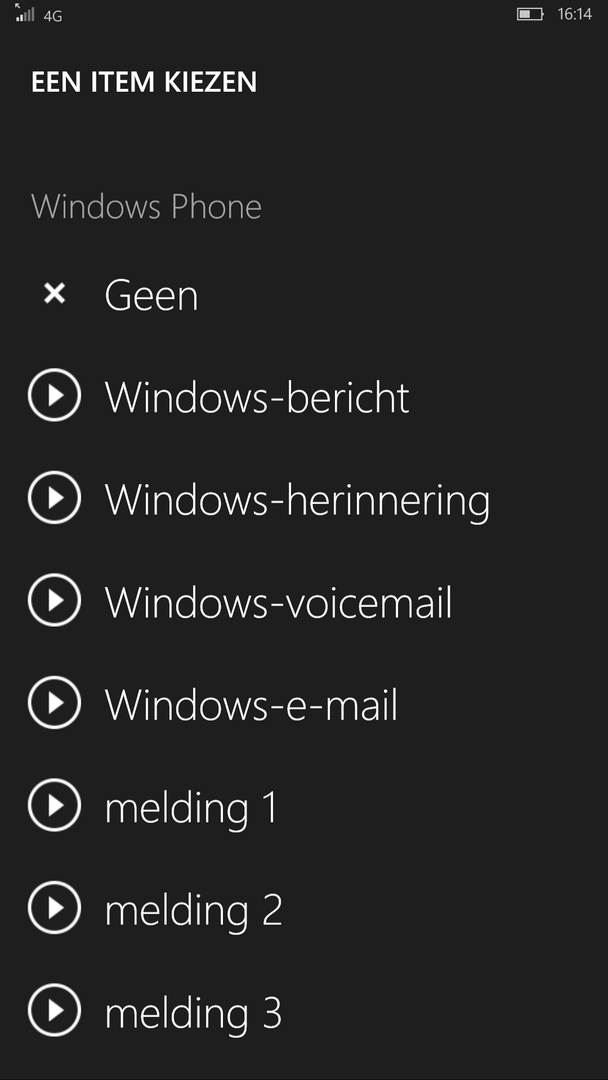Viewport: 608px width, 1080px height.
Task: Play the melding 1 preview
Action: 54,807
